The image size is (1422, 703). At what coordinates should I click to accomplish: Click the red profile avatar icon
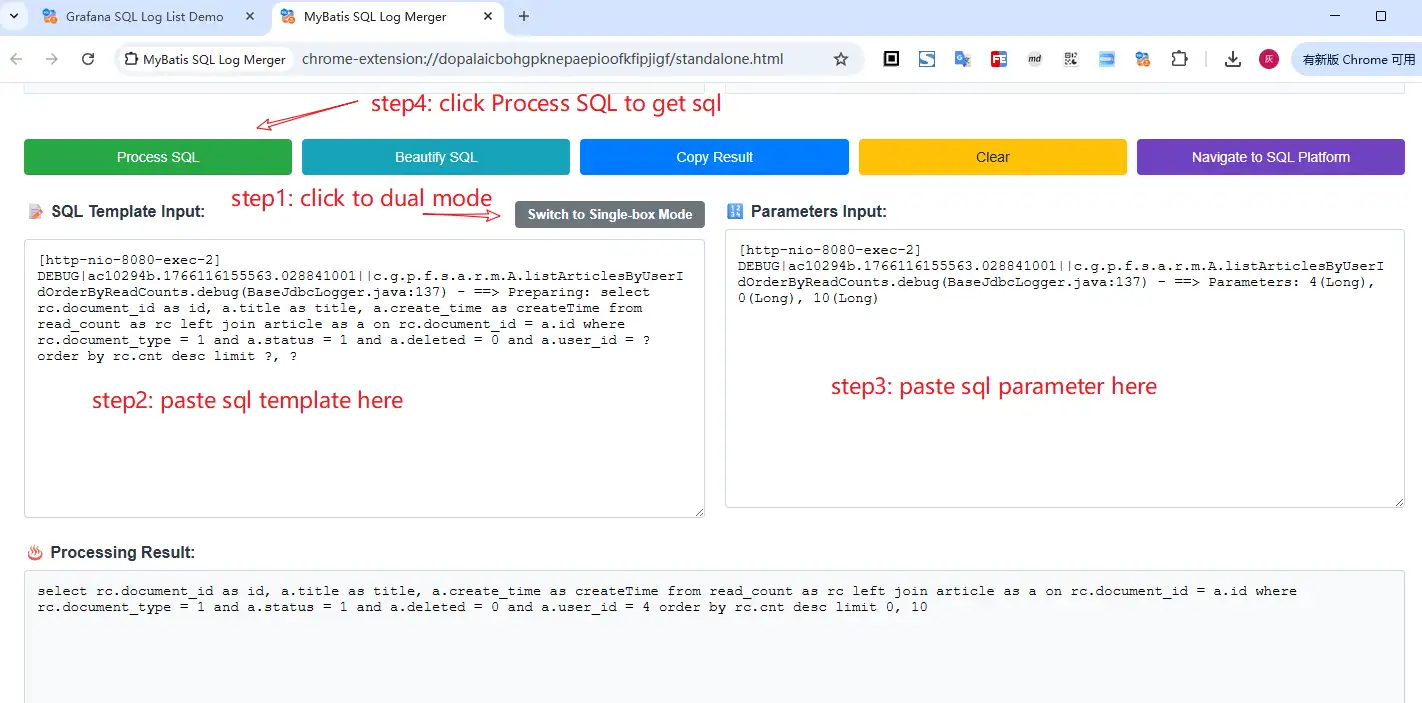[x=1268, y=59]
